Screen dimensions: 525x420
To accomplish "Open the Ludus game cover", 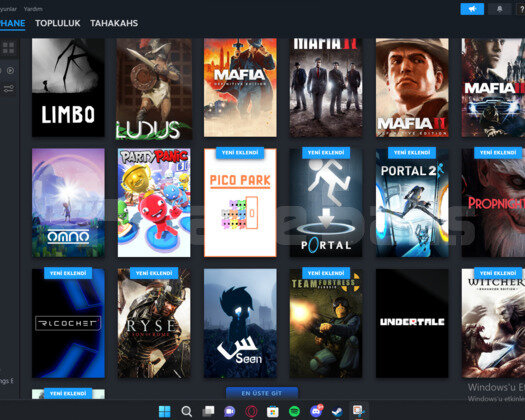I will click(154, 88).
